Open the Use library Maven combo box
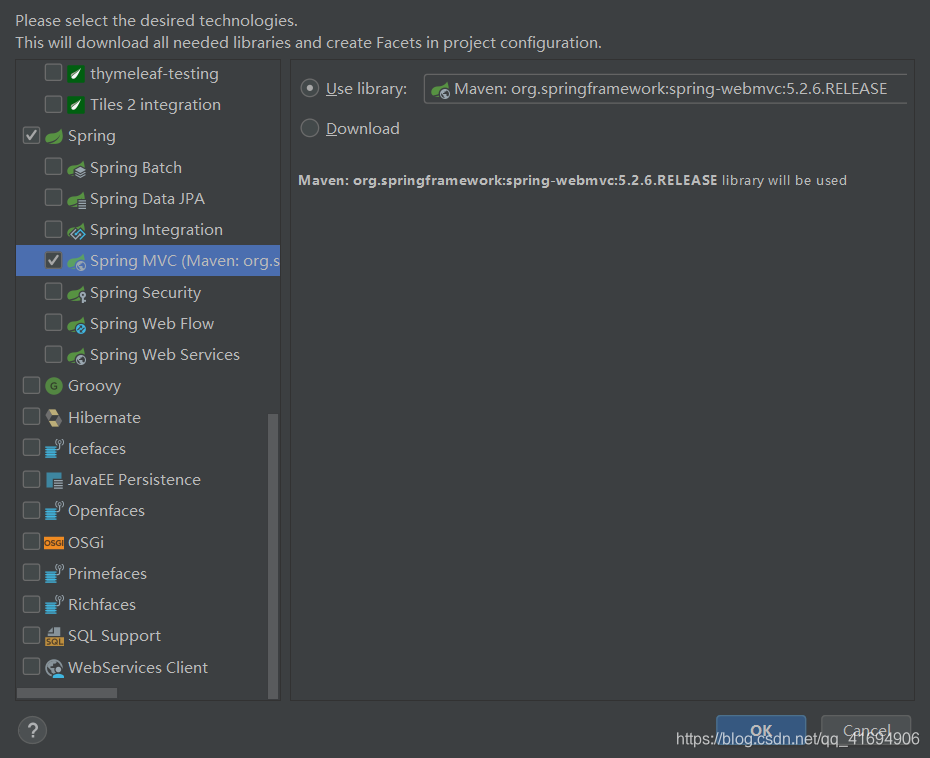 (x=665, y=89)
